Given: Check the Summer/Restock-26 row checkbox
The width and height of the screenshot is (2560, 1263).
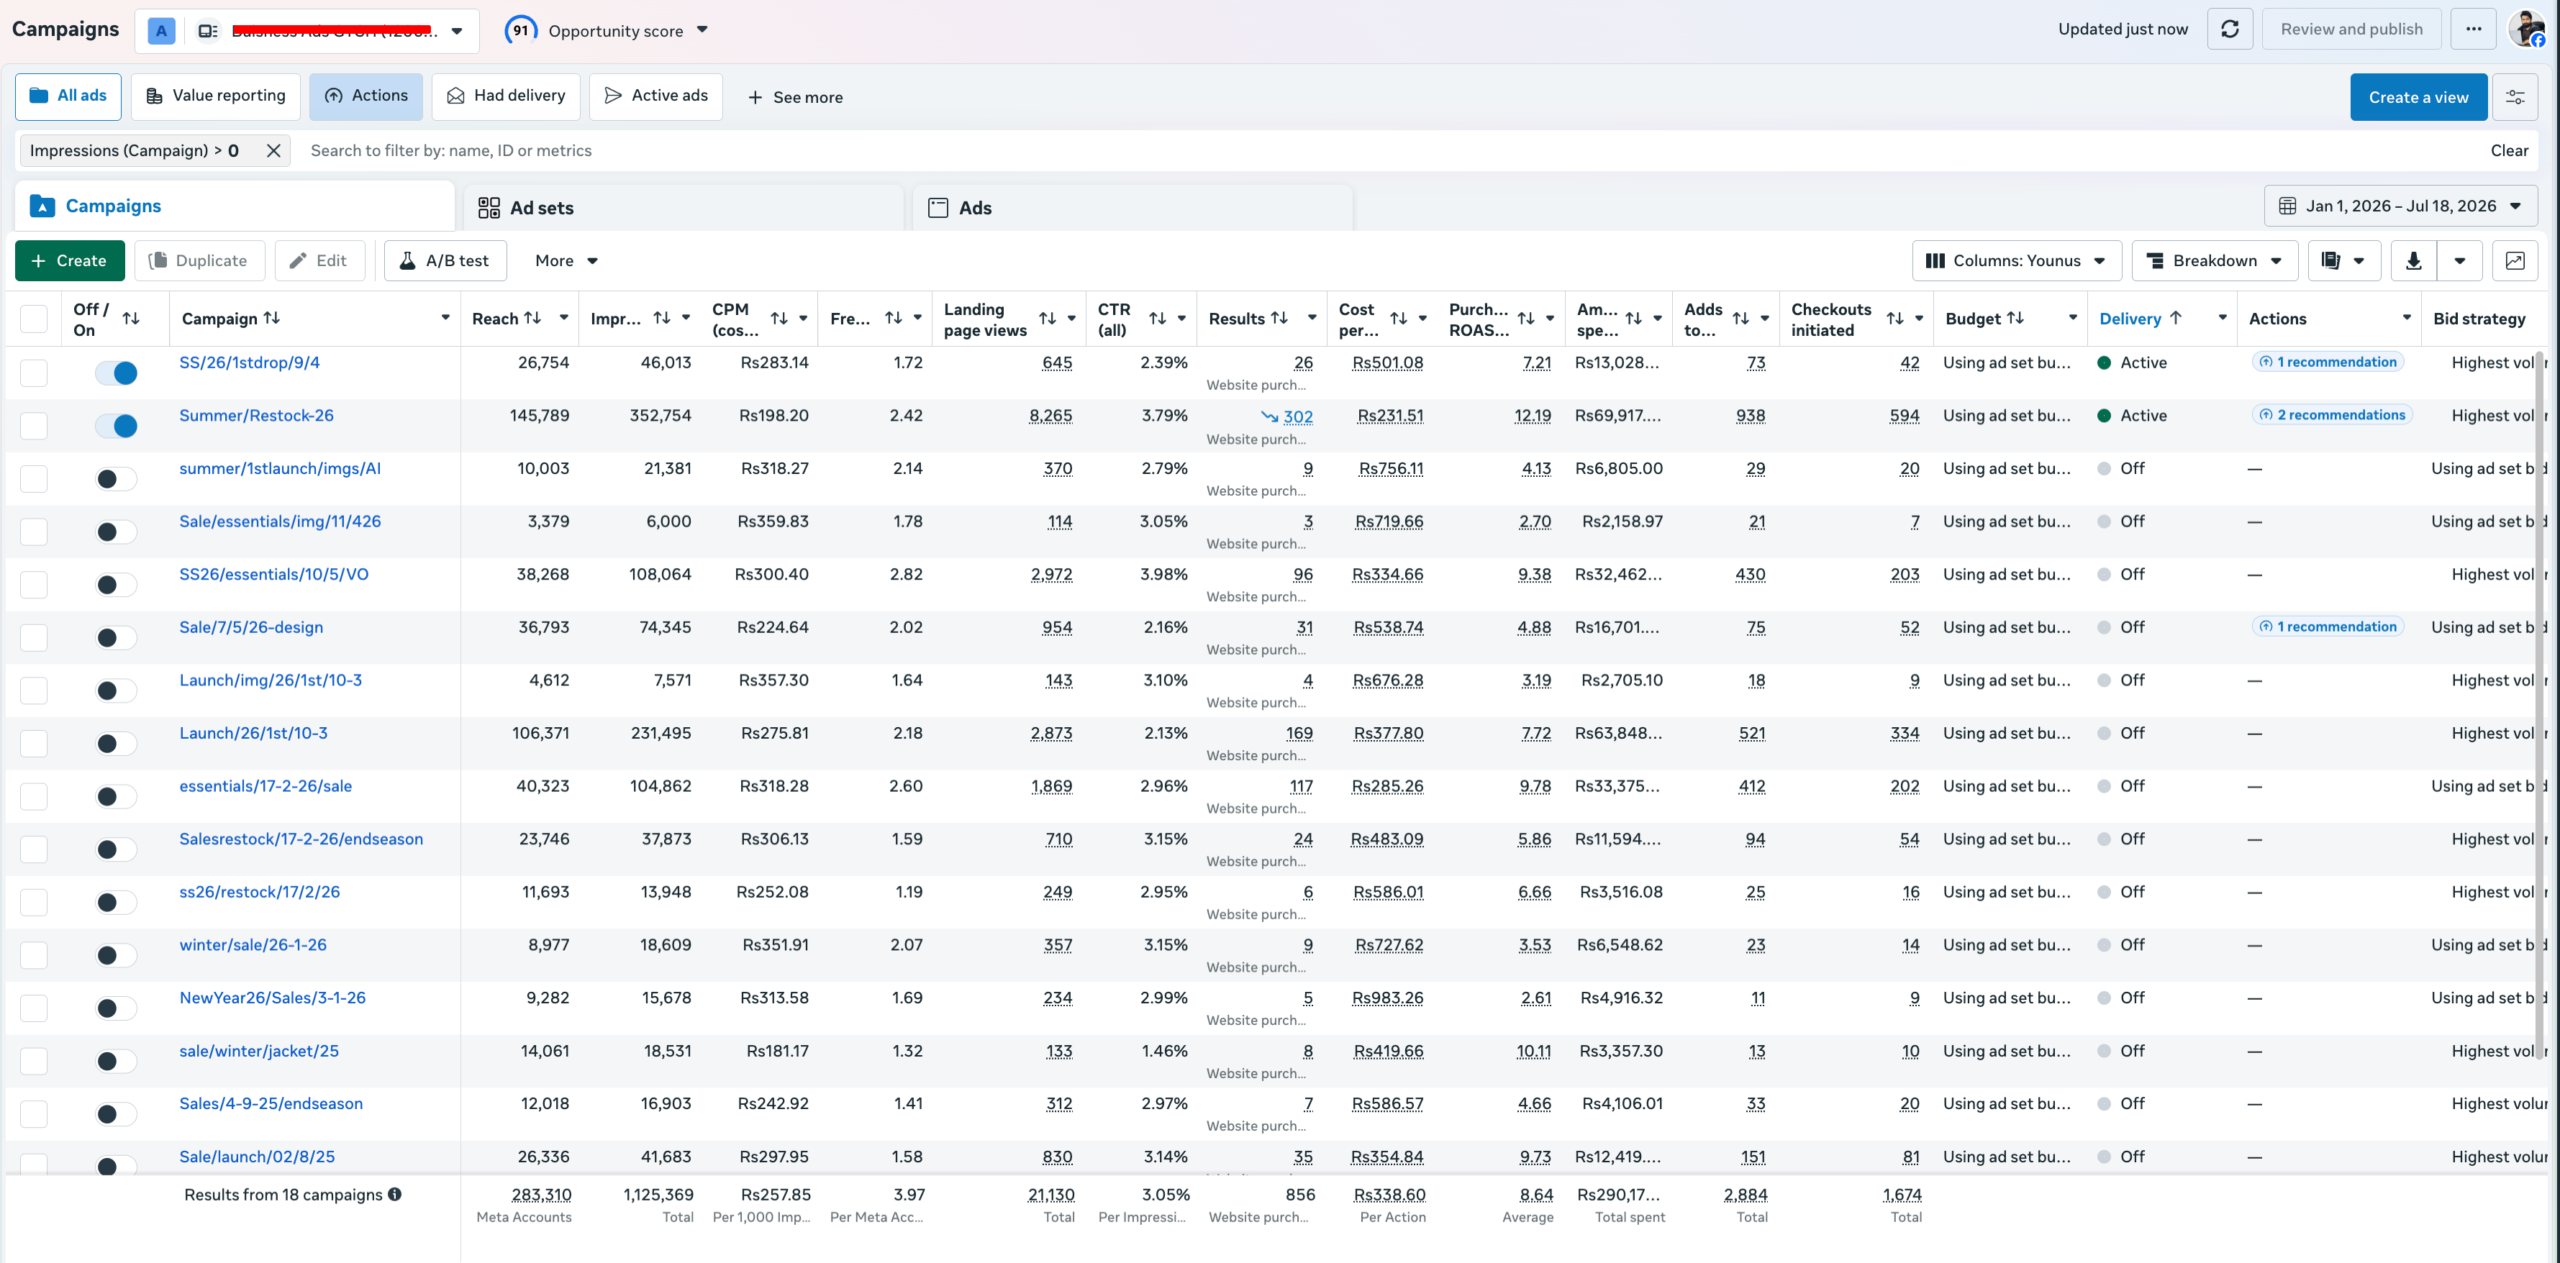Looking at the screenshot, I should tap(34, 426).
